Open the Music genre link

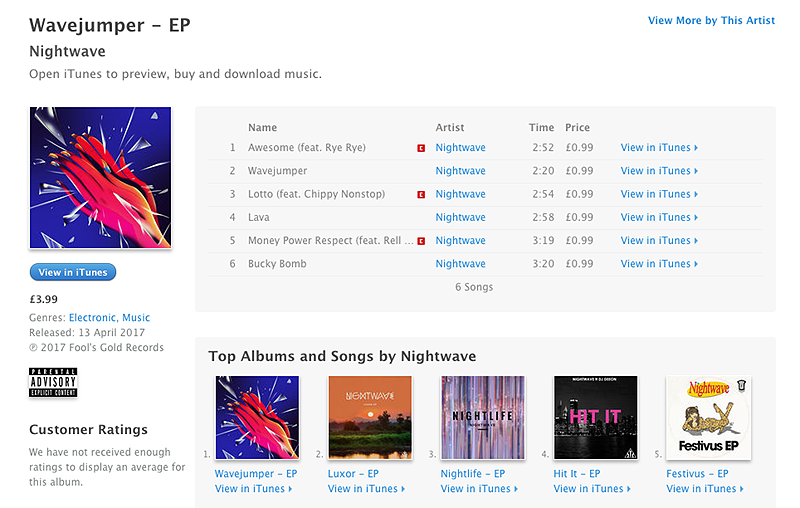coord(136,317)
